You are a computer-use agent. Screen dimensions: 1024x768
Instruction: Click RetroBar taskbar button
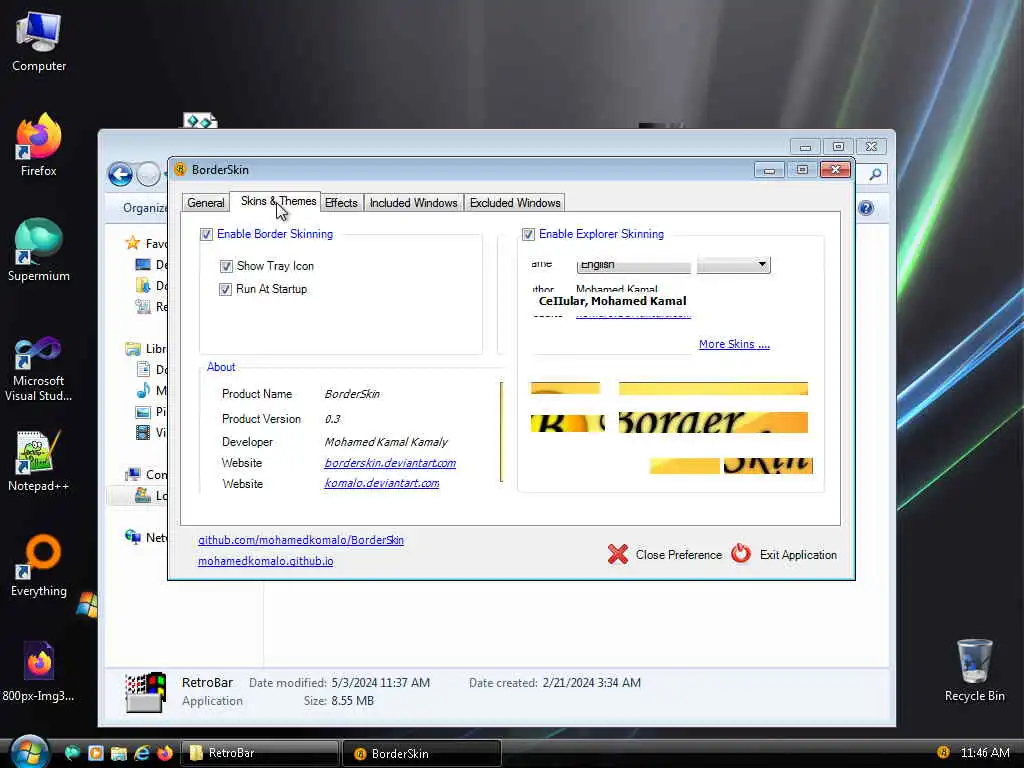pyautogui.click(x=259, y=753)
